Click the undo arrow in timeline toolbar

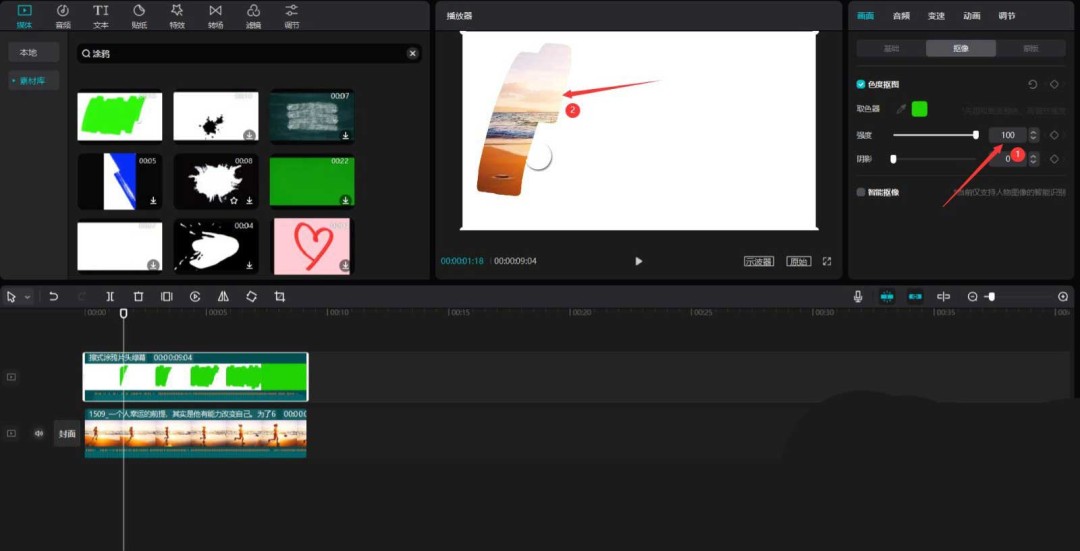pos(53,297)
